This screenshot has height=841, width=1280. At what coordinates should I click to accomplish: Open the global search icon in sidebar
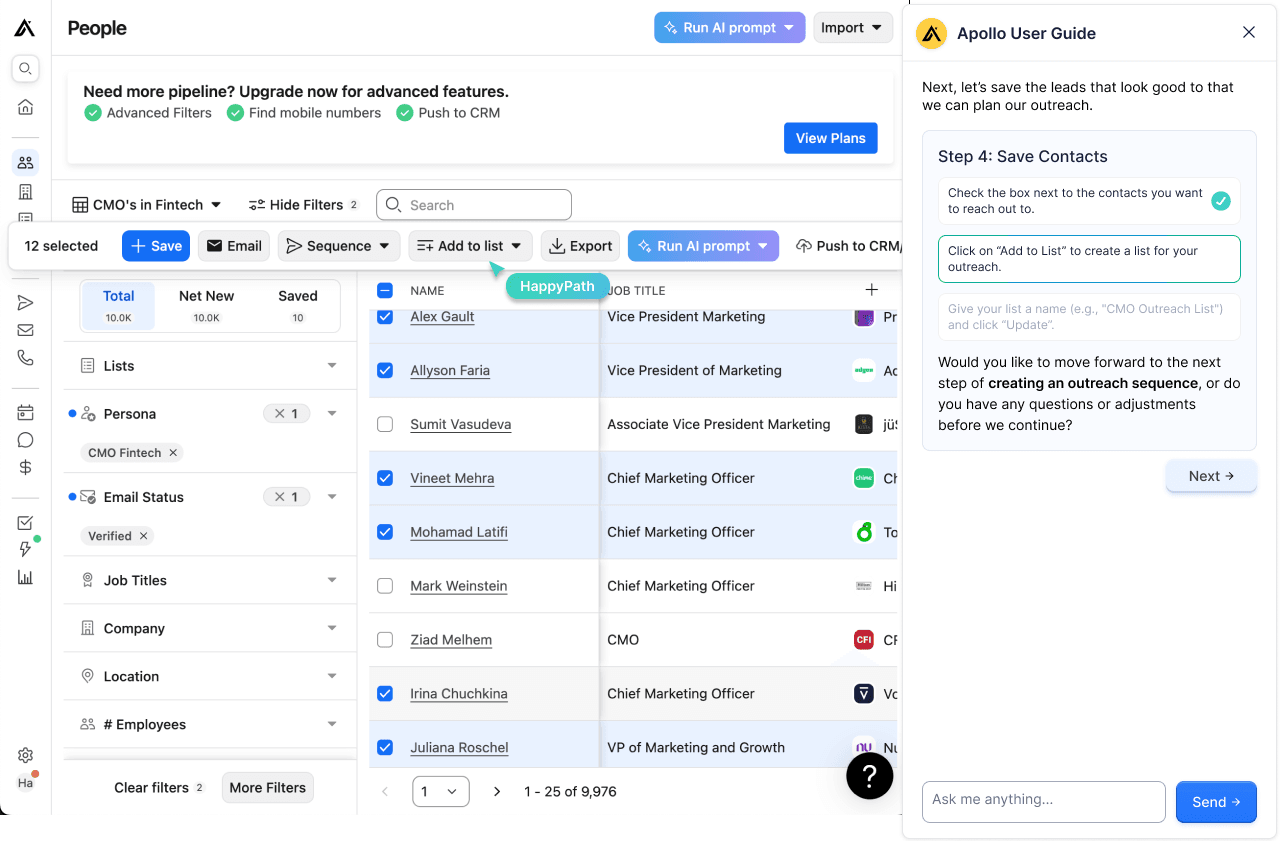(26, 69)
